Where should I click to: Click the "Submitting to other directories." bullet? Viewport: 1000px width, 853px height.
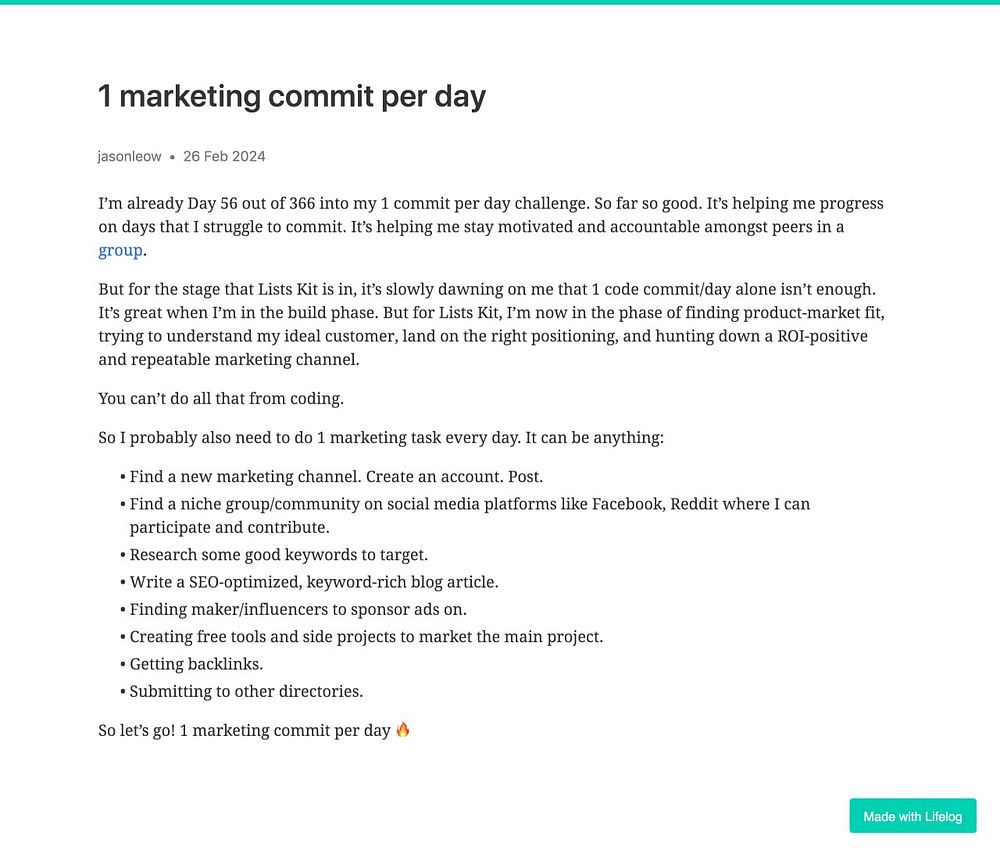pyautogui.click(x=246, y=691)
